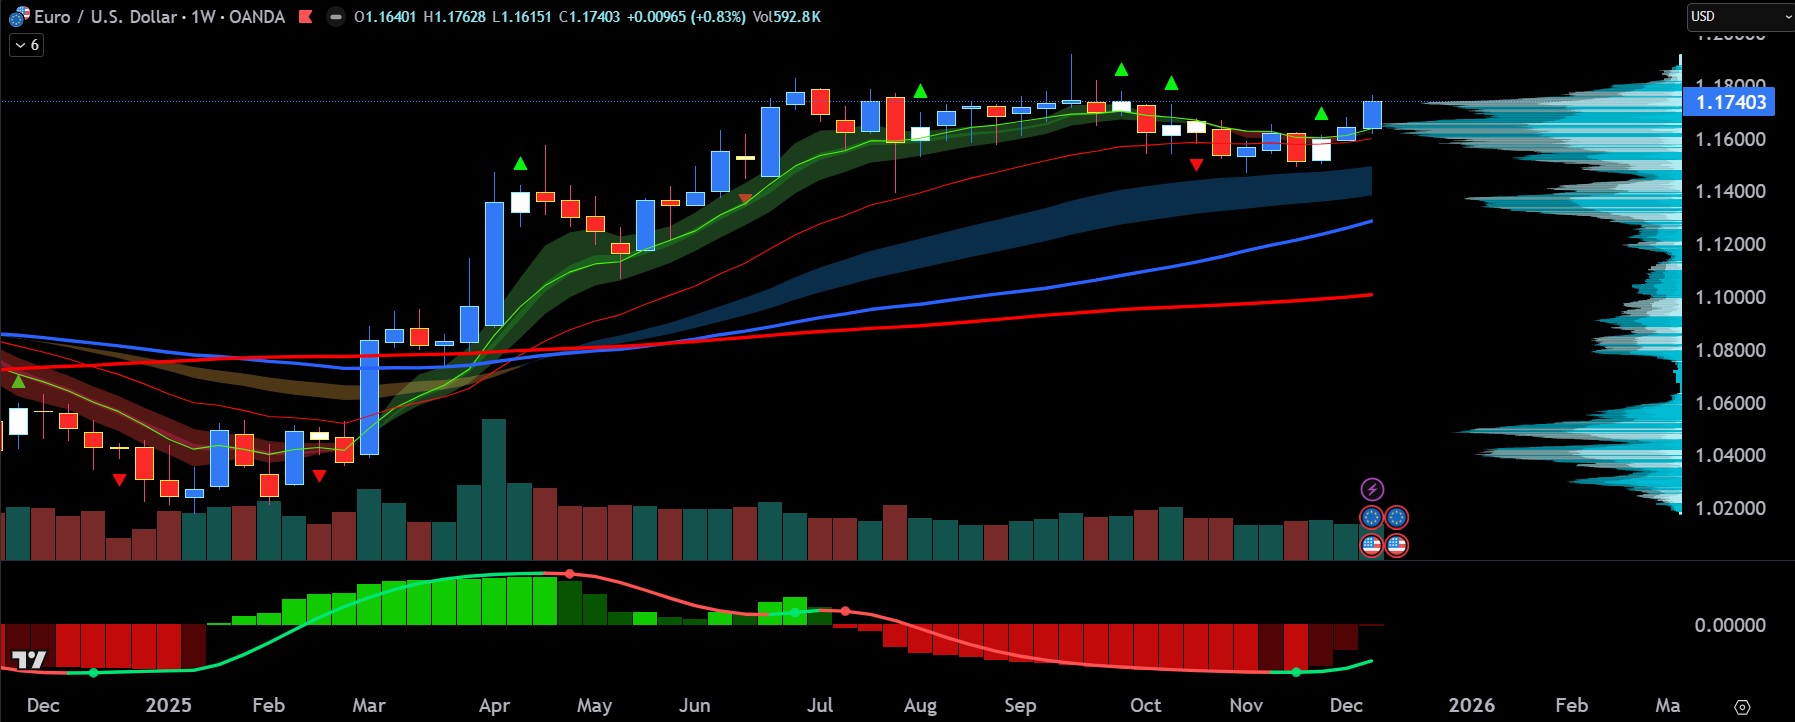Click the EUR/USD flag symbol icon

pos(19,17)
